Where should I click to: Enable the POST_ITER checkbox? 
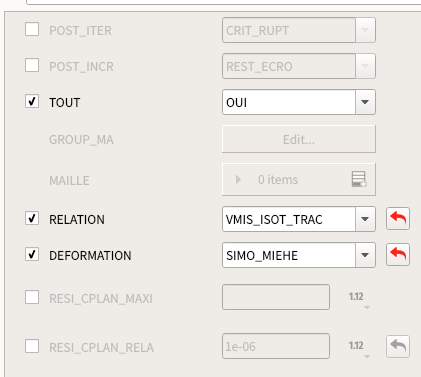coord(32,29)
